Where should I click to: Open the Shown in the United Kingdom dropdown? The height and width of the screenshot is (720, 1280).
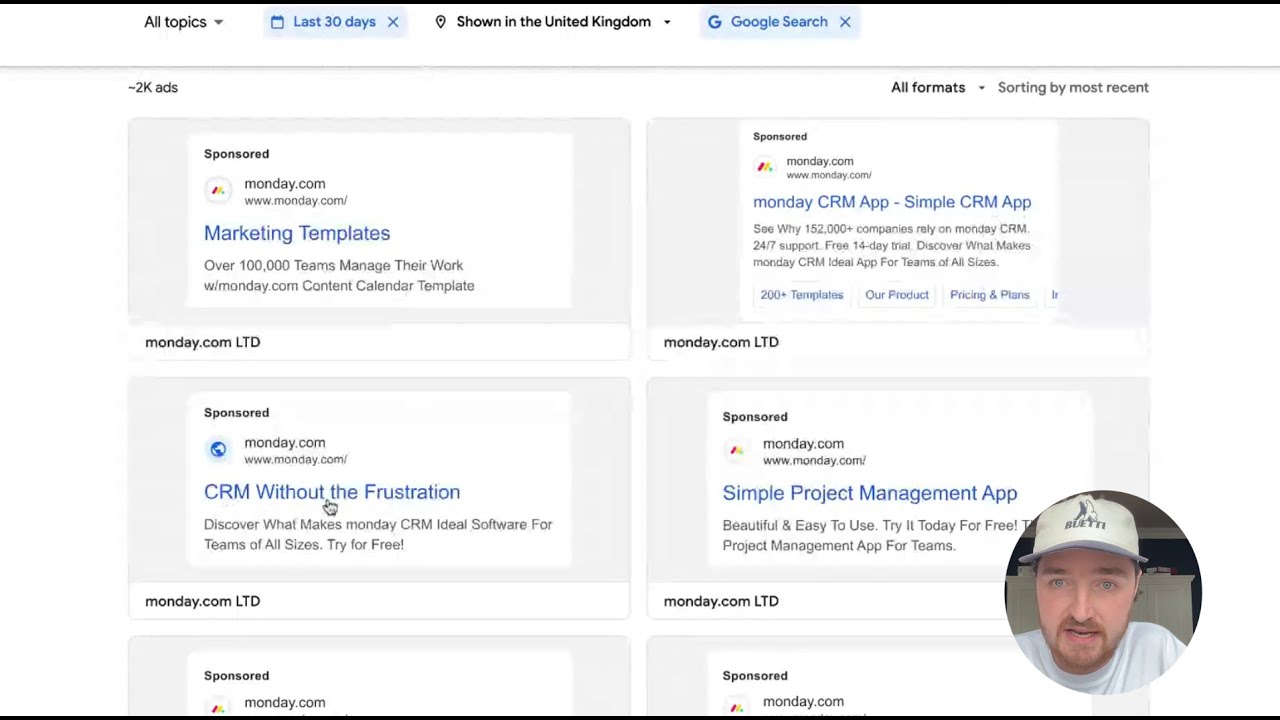click(x=553, y=22)
